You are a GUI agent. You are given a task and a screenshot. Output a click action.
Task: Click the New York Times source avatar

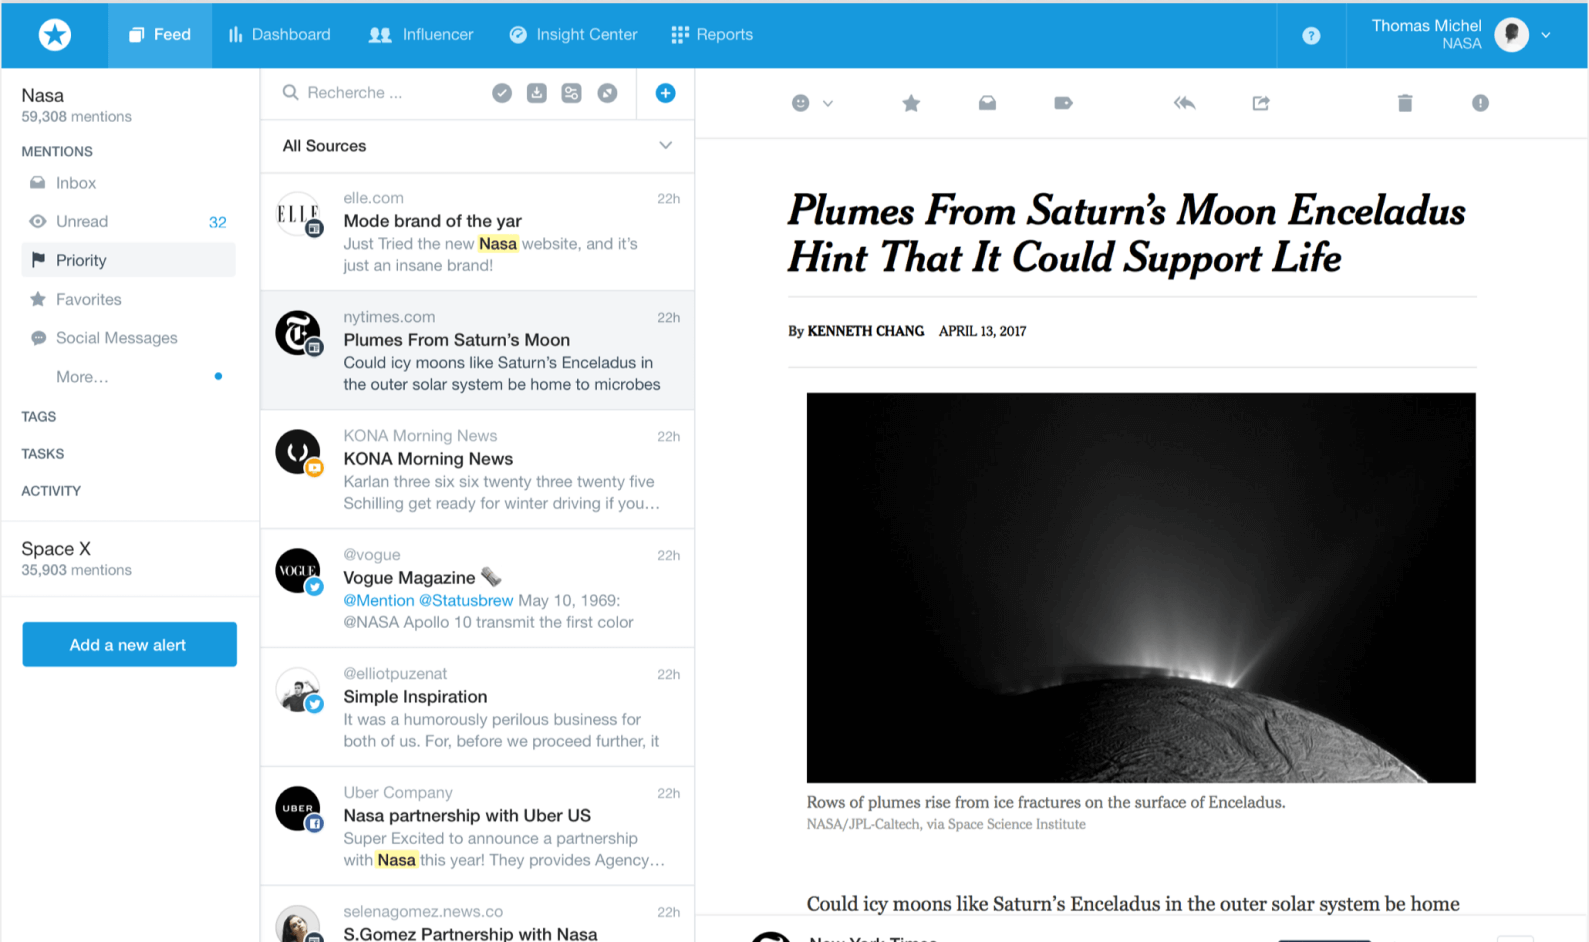point(298,333)
